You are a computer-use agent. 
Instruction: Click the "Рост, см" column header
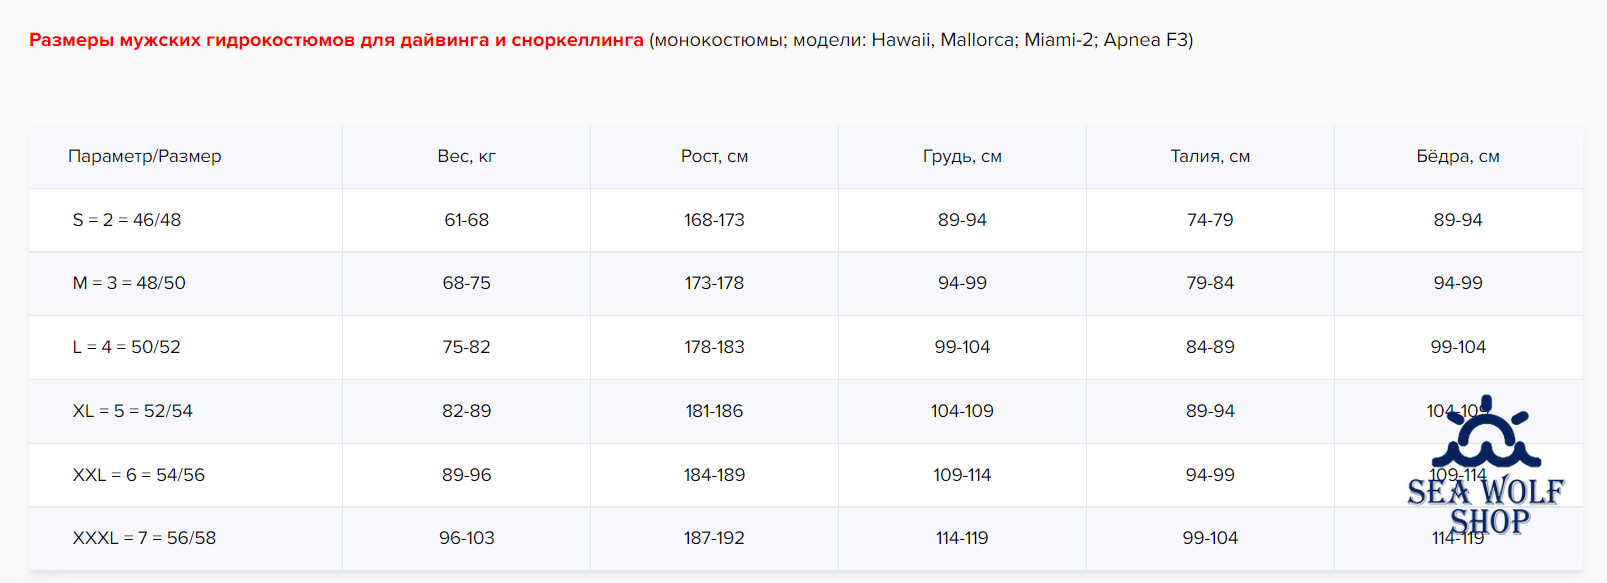click(714, 156)
